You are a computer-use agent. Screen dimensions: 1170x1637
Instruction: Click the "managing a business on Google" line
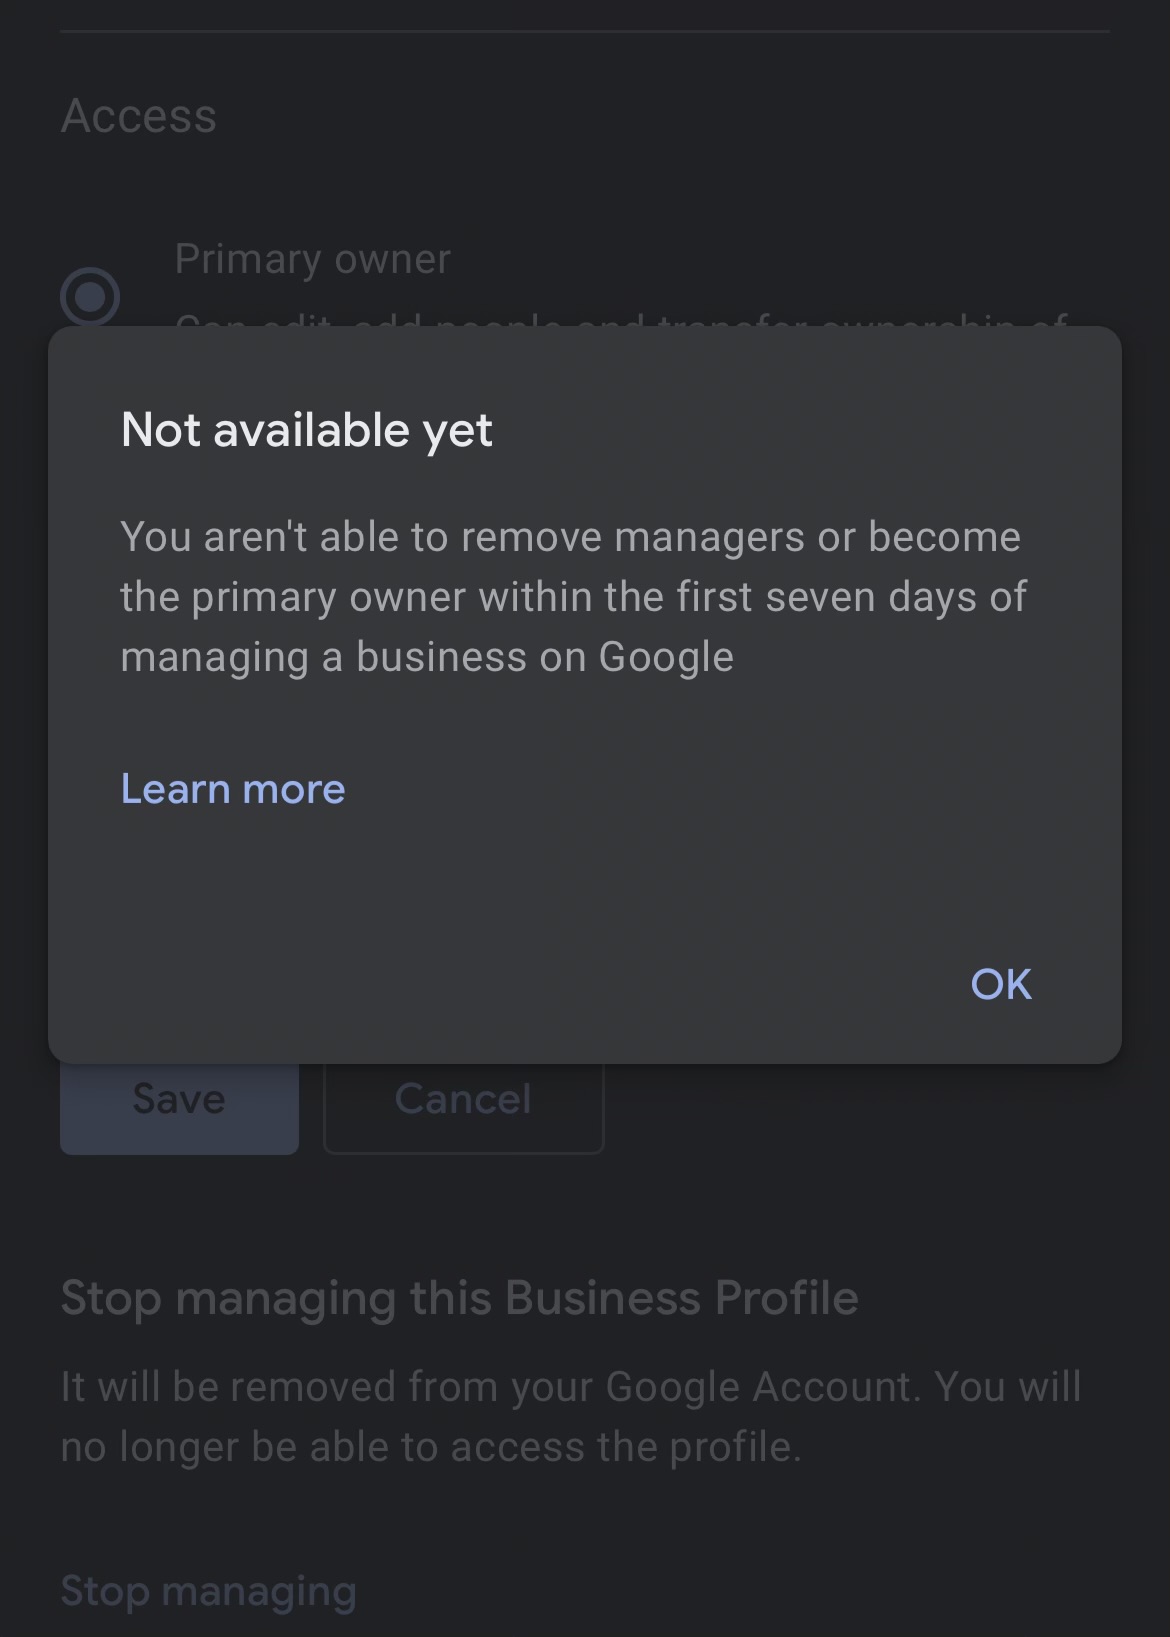427,657
